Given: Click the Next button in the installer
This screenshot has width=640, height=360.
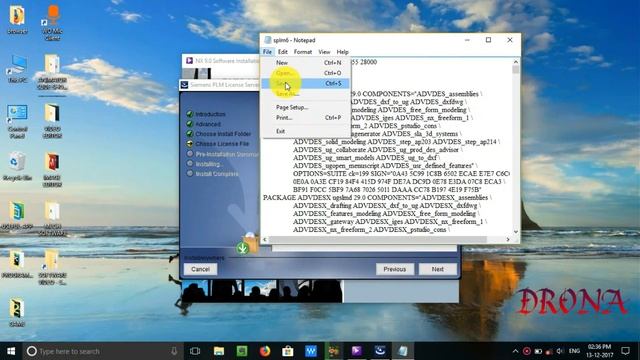Looking at the screenshot, I should coord(438,269).
